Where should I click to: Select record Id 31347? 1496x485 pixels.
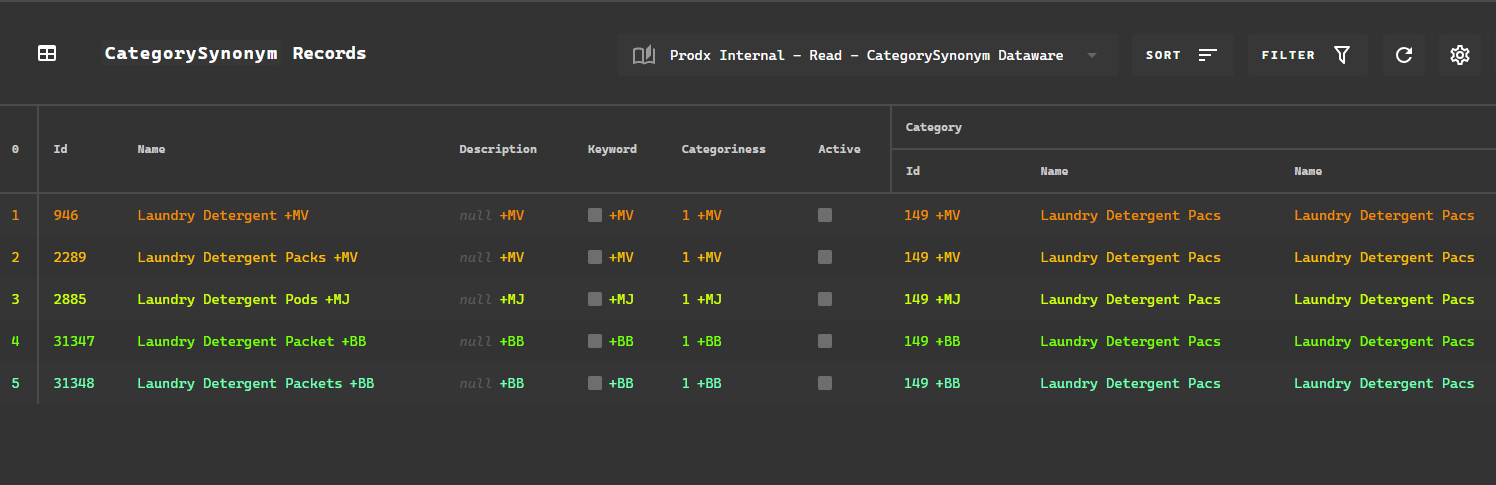[74, 341]
